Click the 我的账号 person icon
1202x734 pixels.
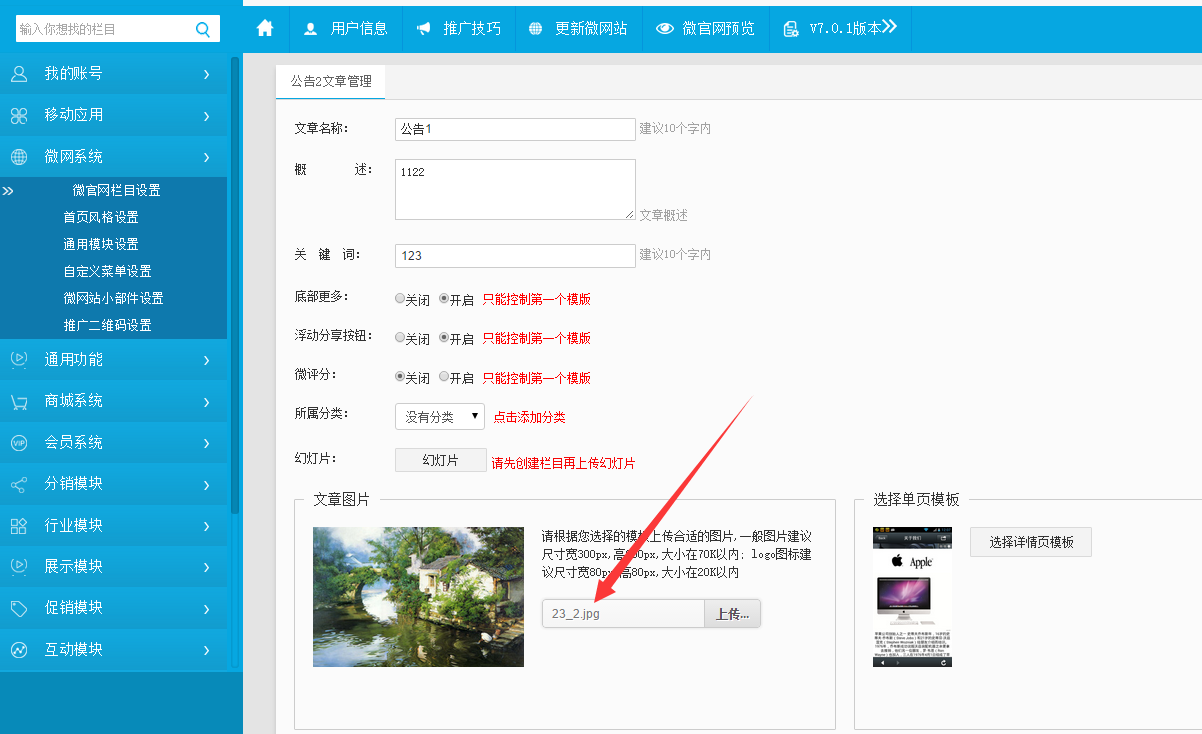[19, 74]
